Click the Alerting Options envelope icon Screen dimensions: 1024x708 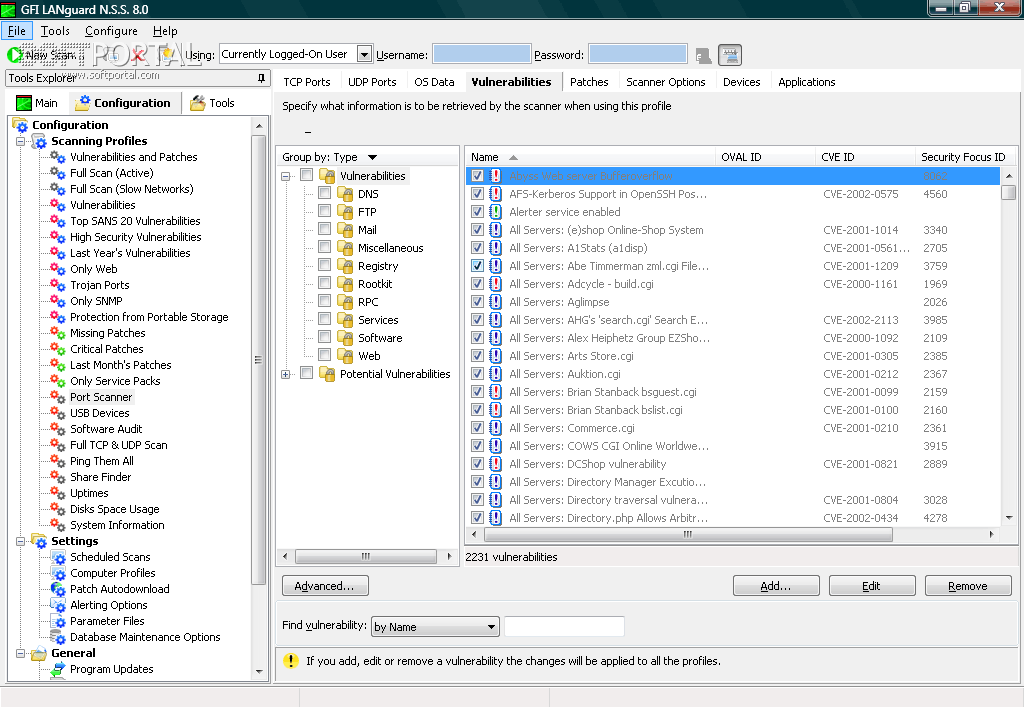[57, 605]
